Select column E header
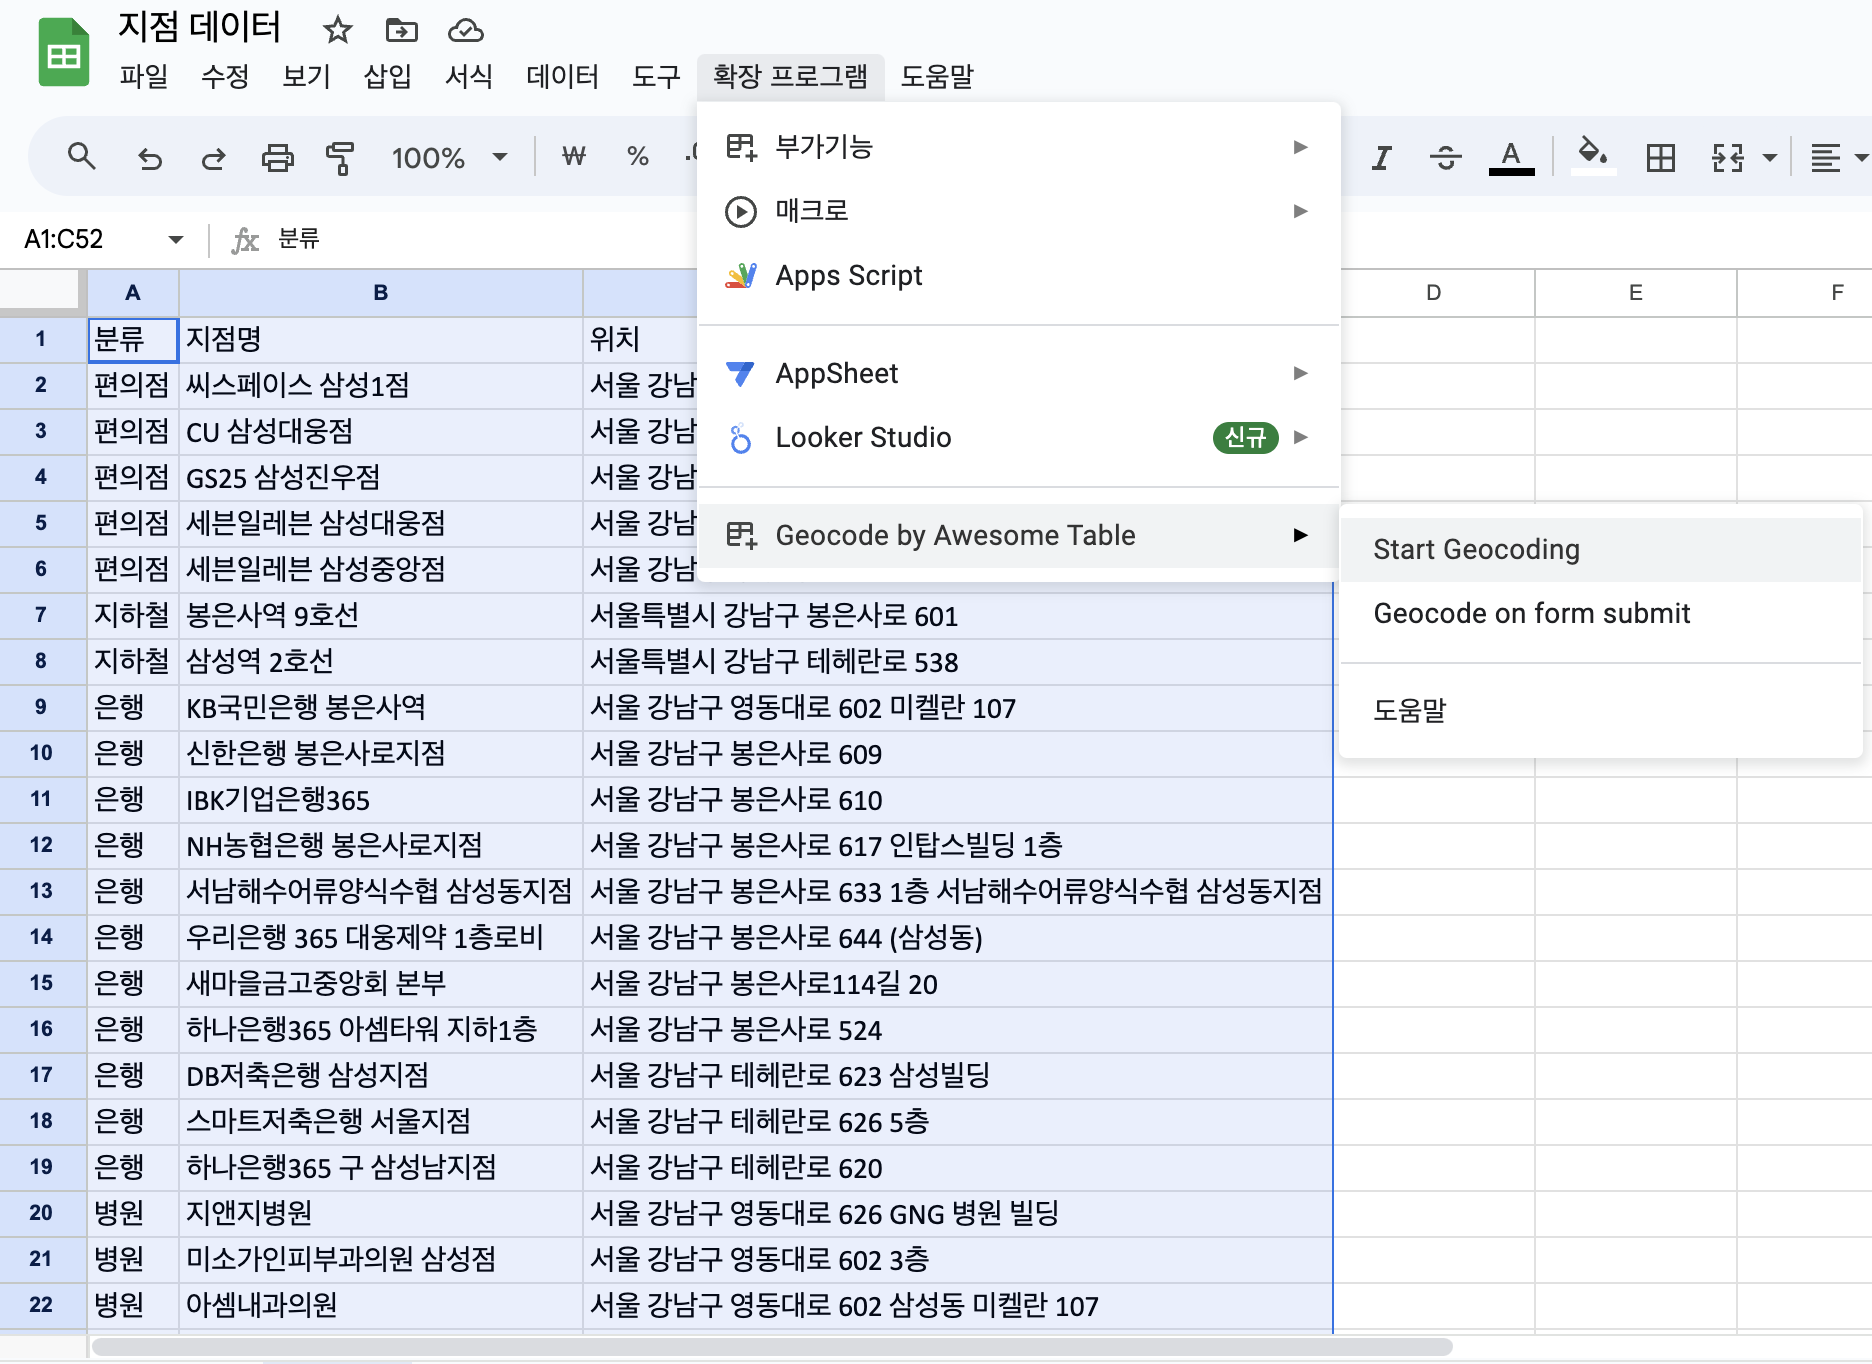 [1636, 293]
